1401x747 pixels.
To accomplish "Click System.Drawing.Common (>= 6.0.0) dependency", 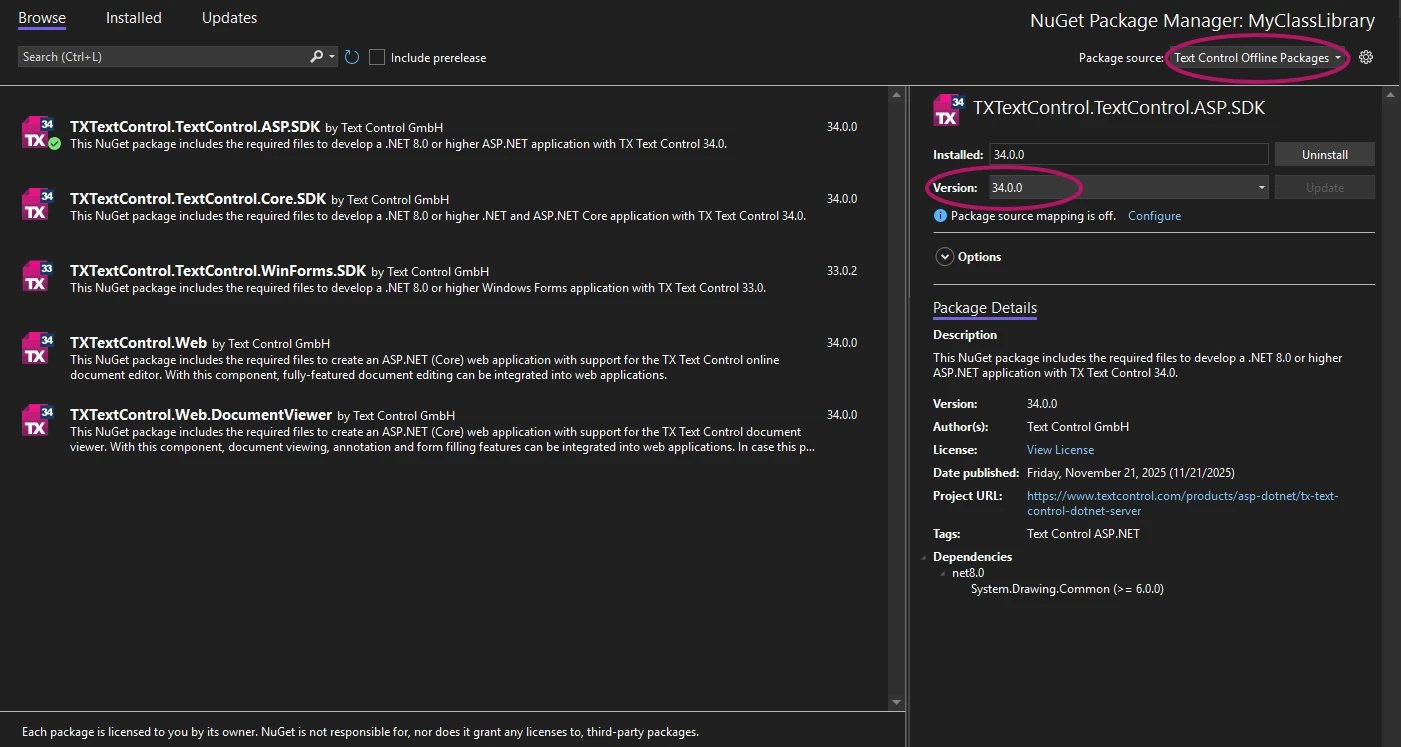I will (x=1067, y=589).
